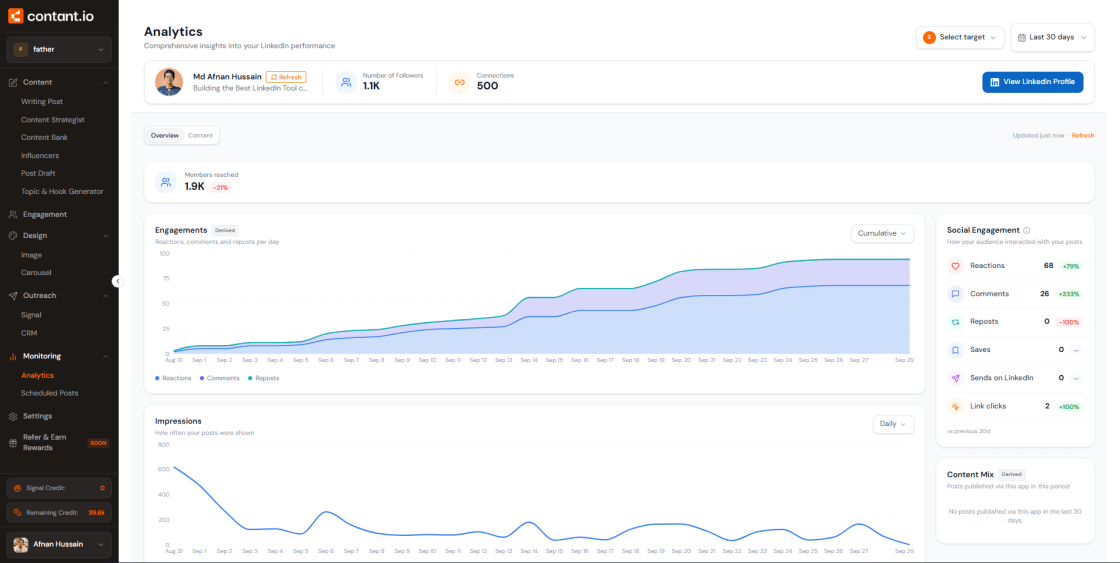Screen dimensions: 1120x563
Task: Collapse sidebar with the arrow handle
Action: point(118,282)
